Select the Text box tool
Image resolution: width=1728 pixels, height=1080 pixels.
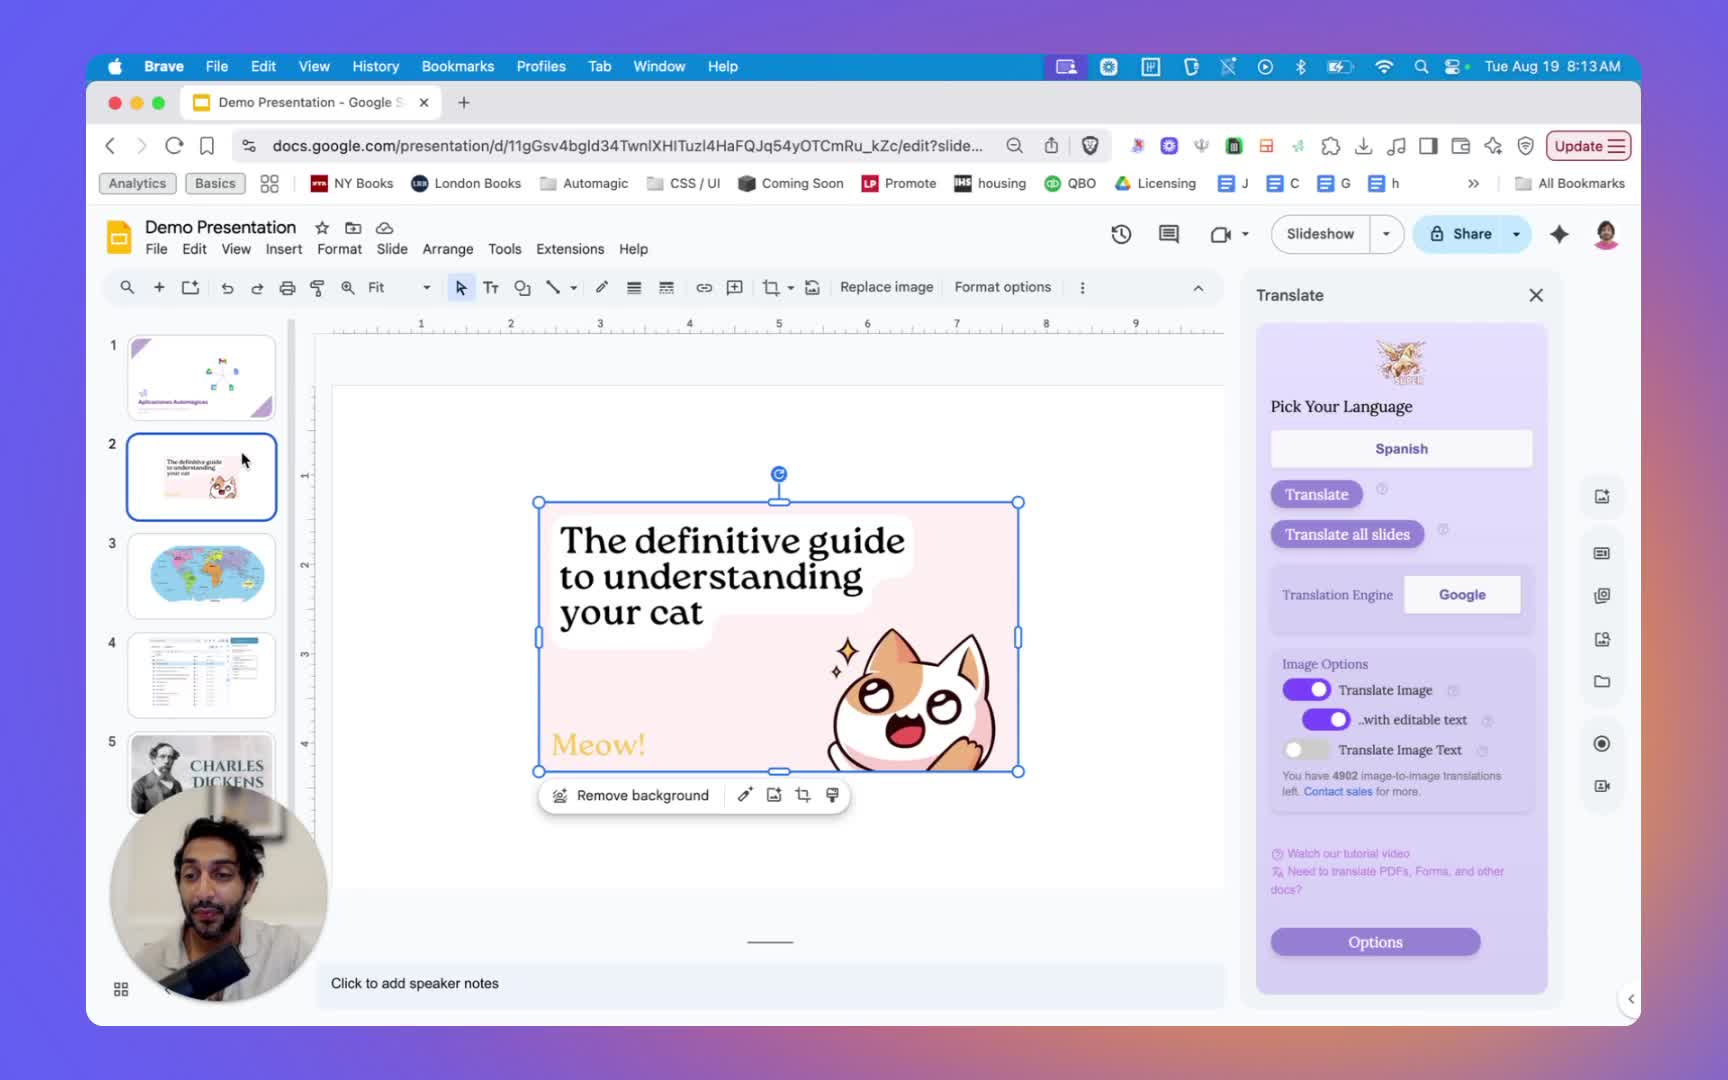coord(491,288)
